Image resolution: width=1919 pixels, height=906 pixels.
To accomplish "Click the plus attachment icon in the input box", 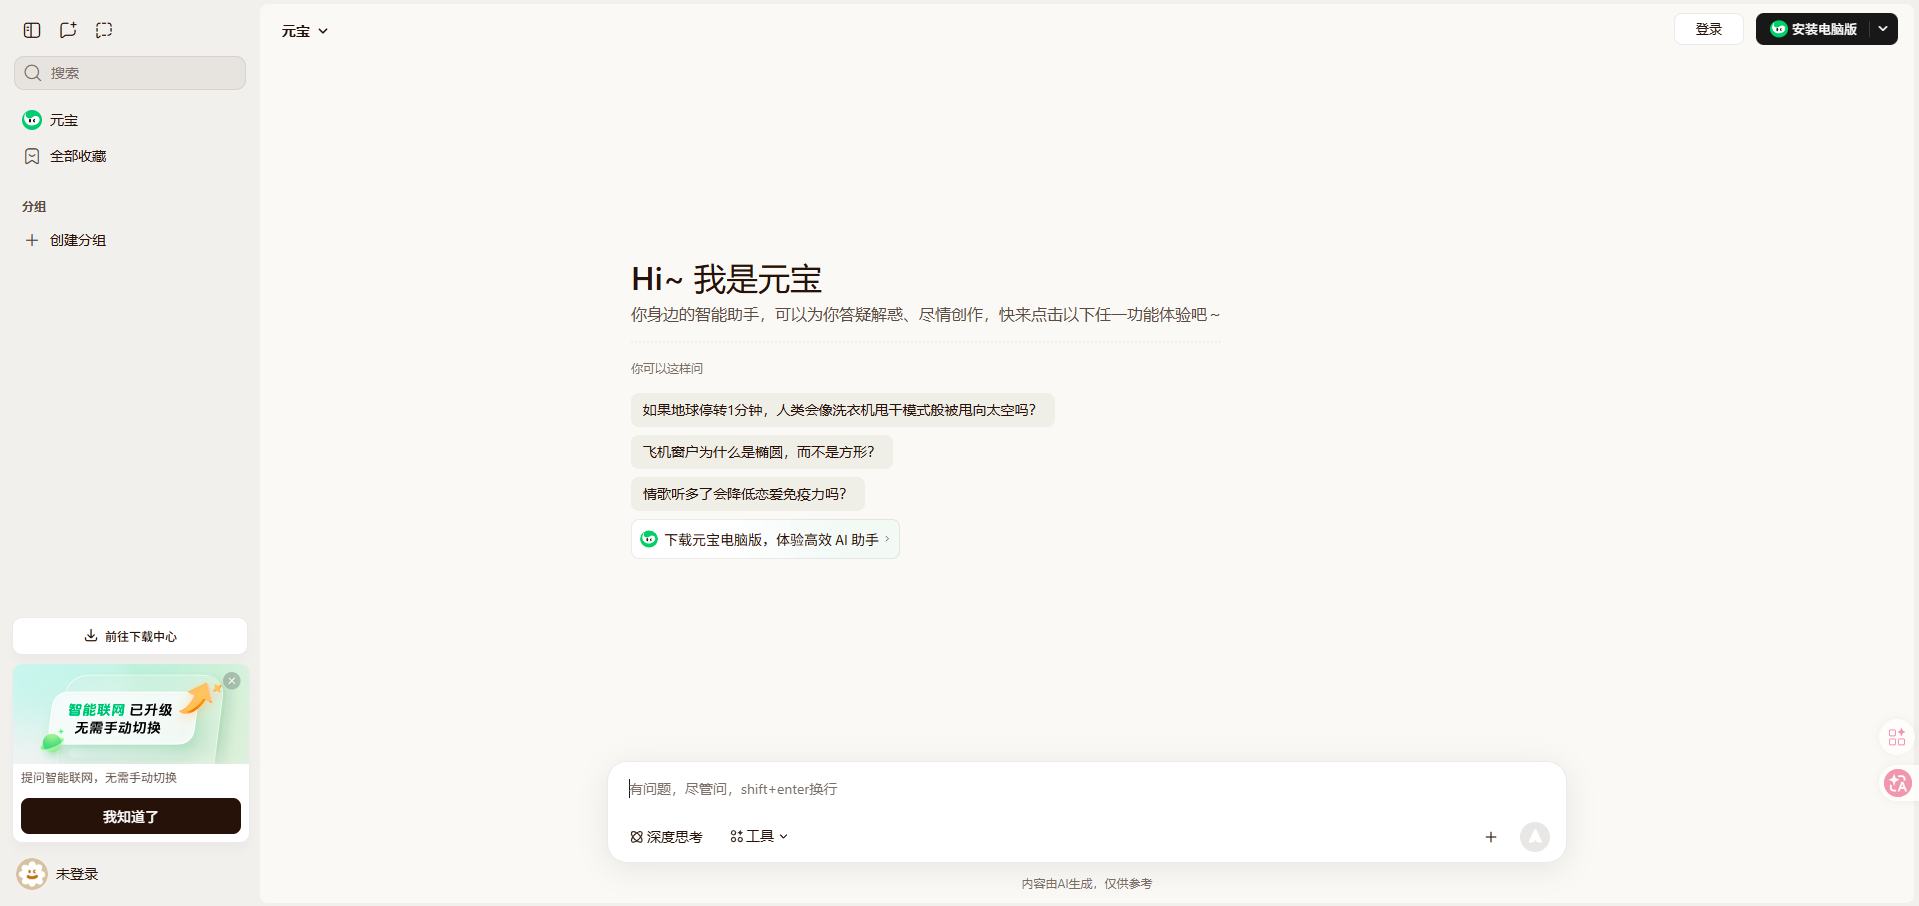I will (x=1491, y=837).
